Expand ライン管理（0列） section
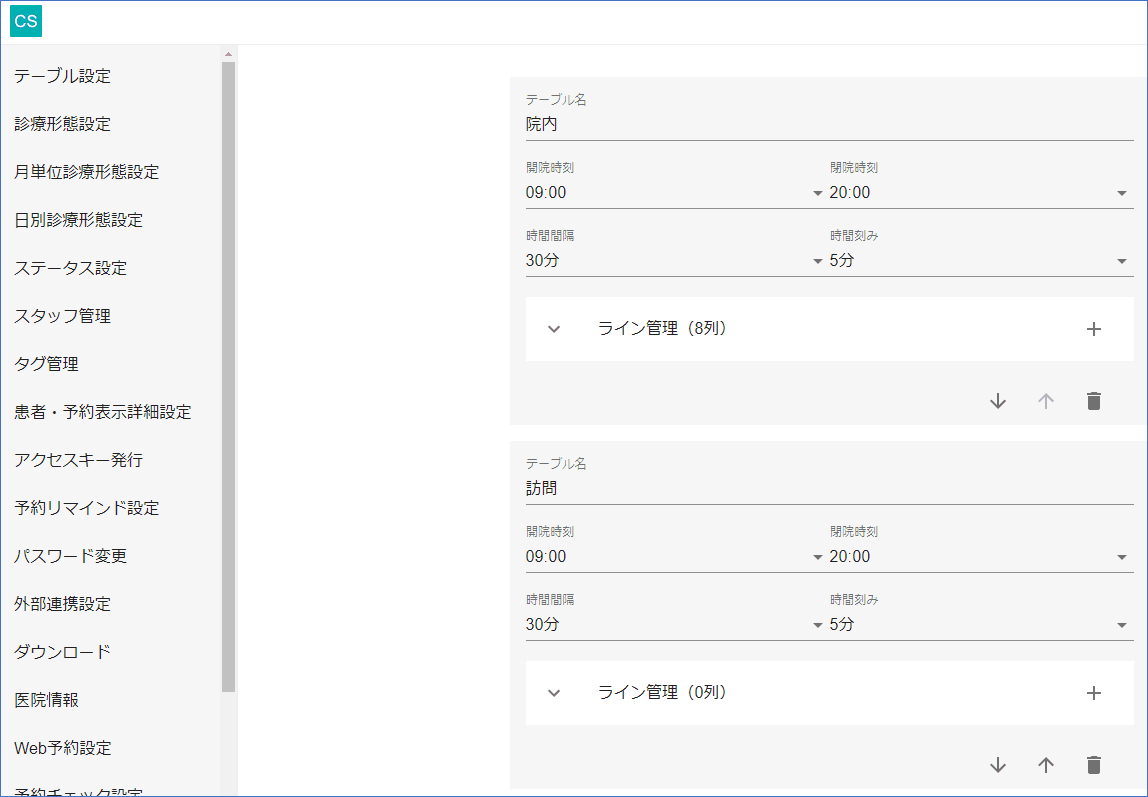The image size is (1148, 797). tap(554, 693)
